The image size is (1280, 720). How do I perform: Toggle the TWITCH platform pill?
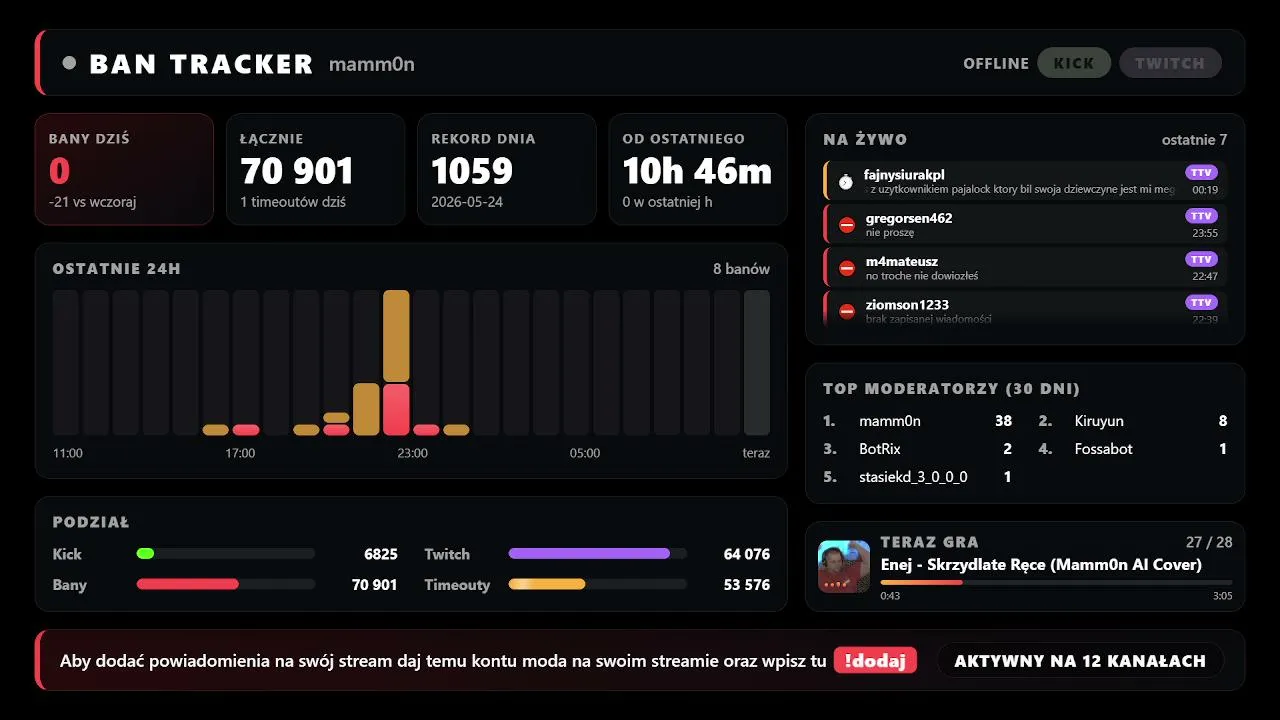coord(1170,63)
